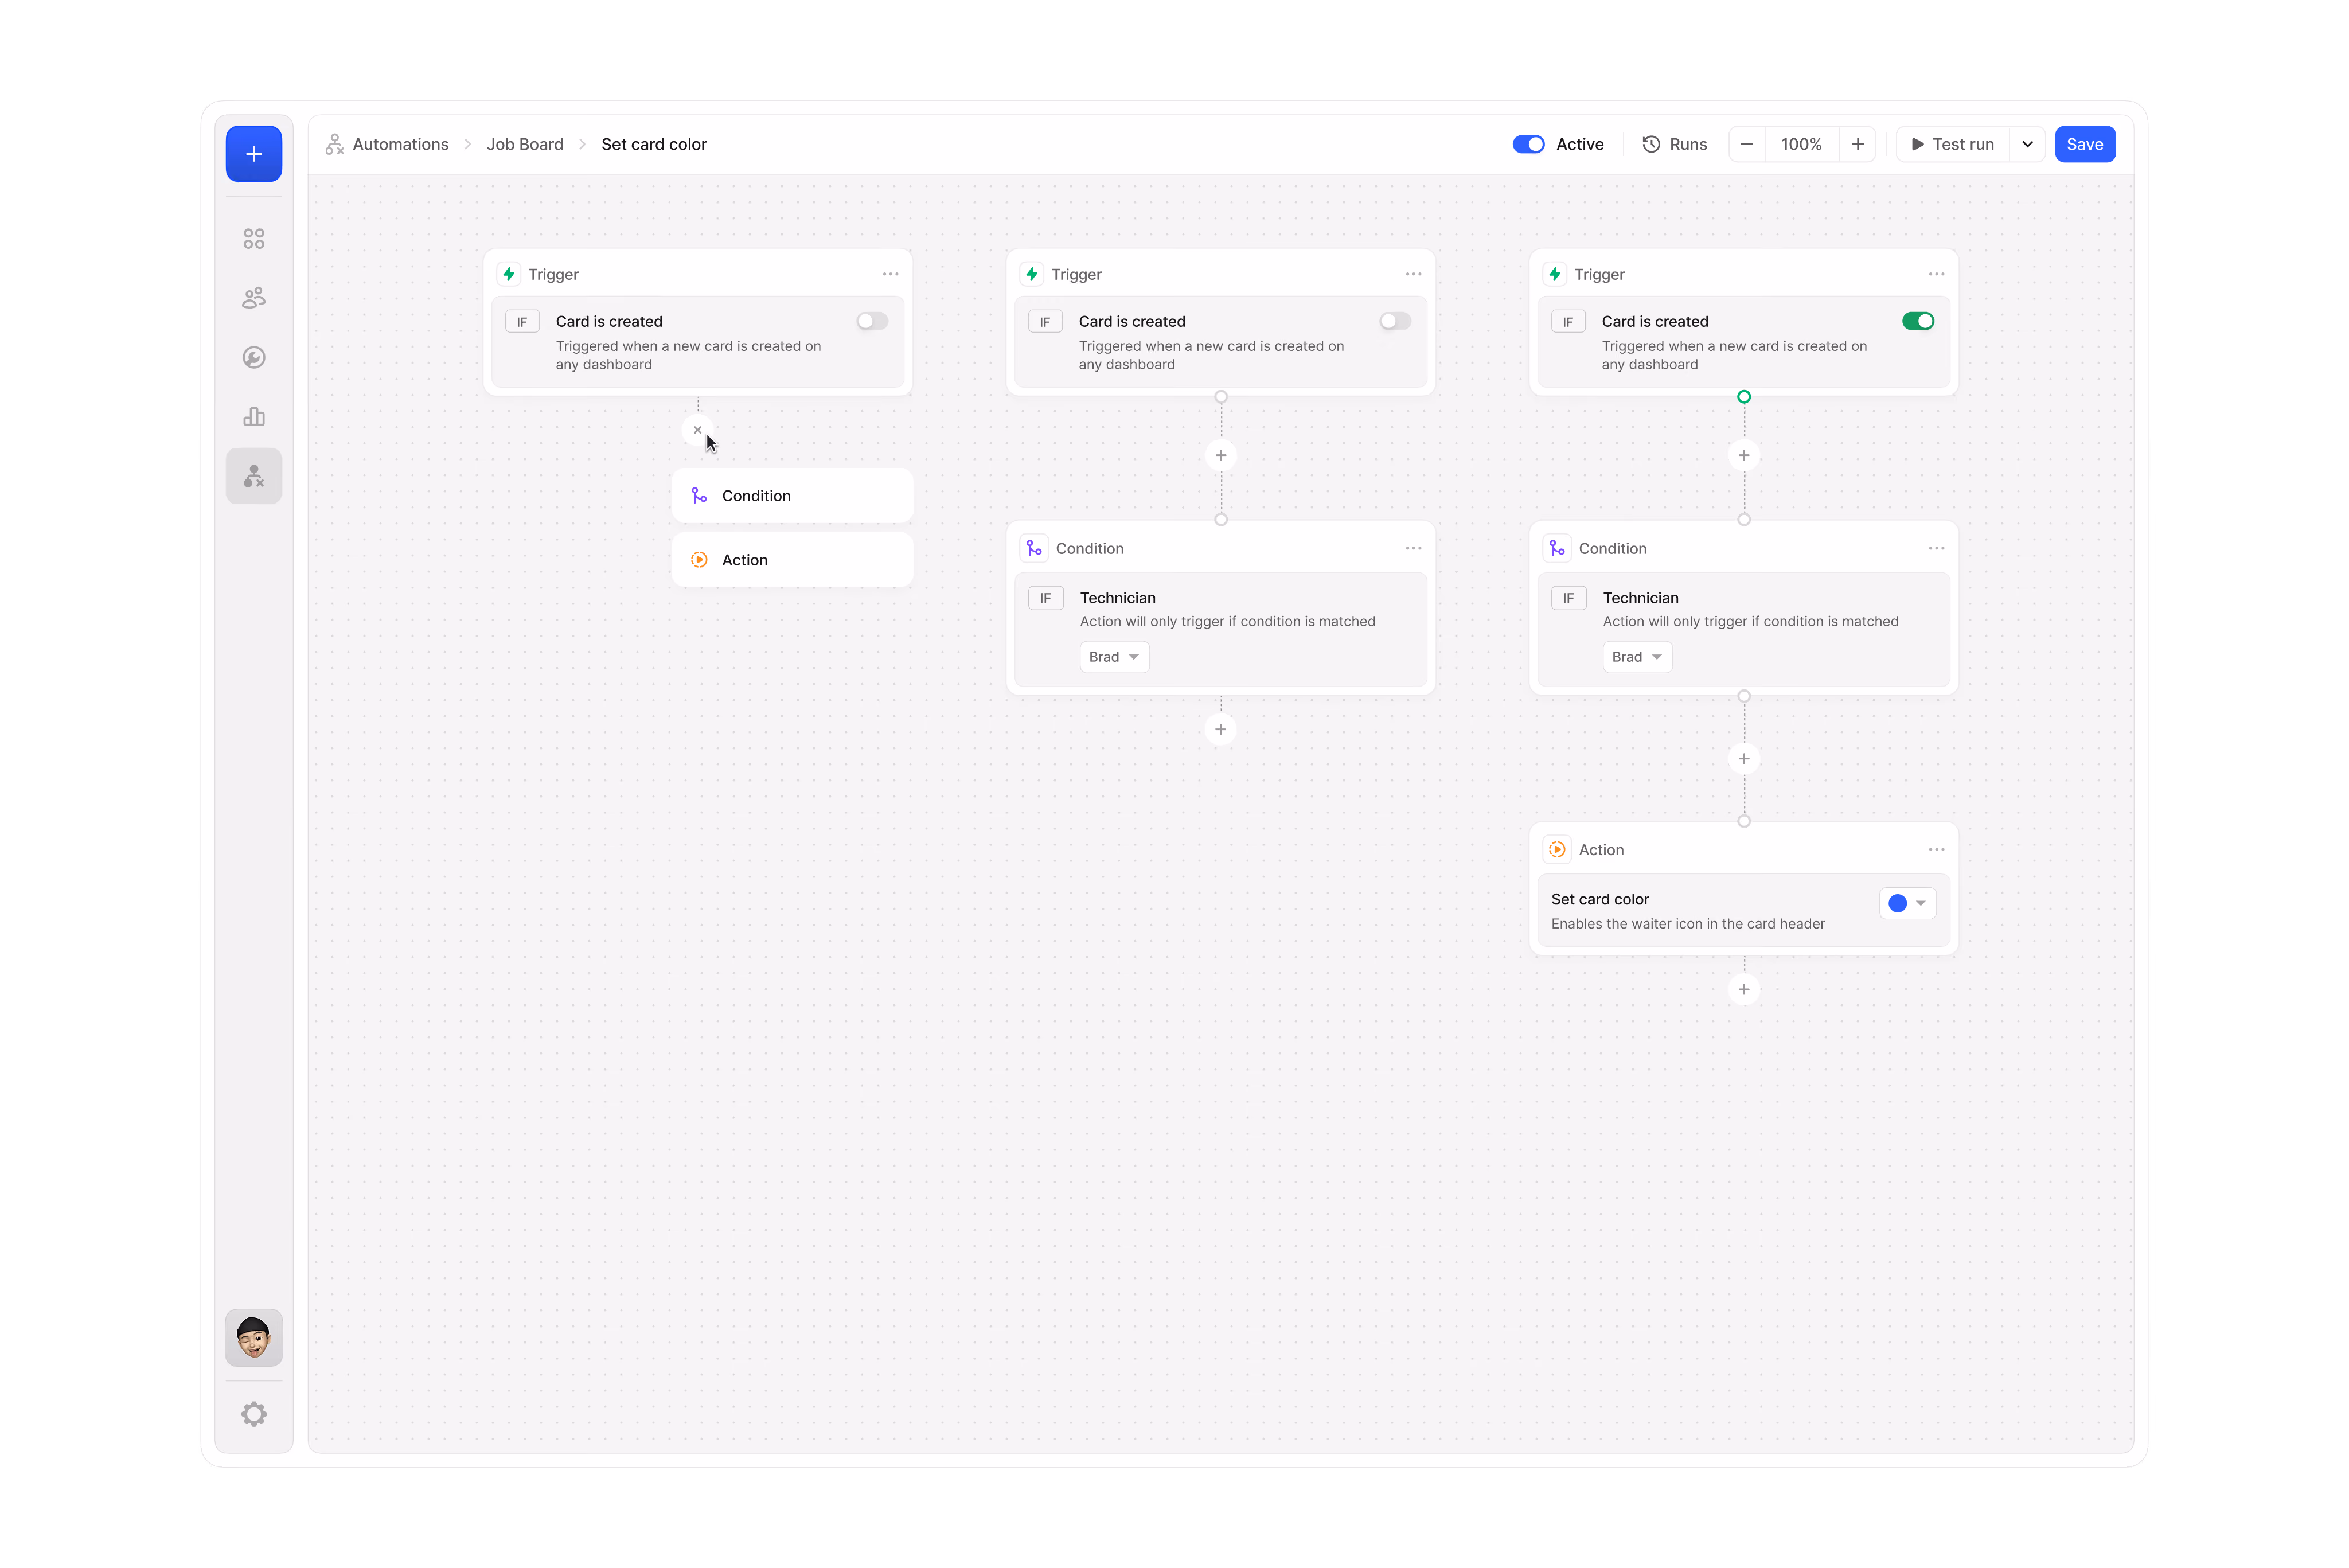Choose Condition from the add-step menu

tap(792, 496)
